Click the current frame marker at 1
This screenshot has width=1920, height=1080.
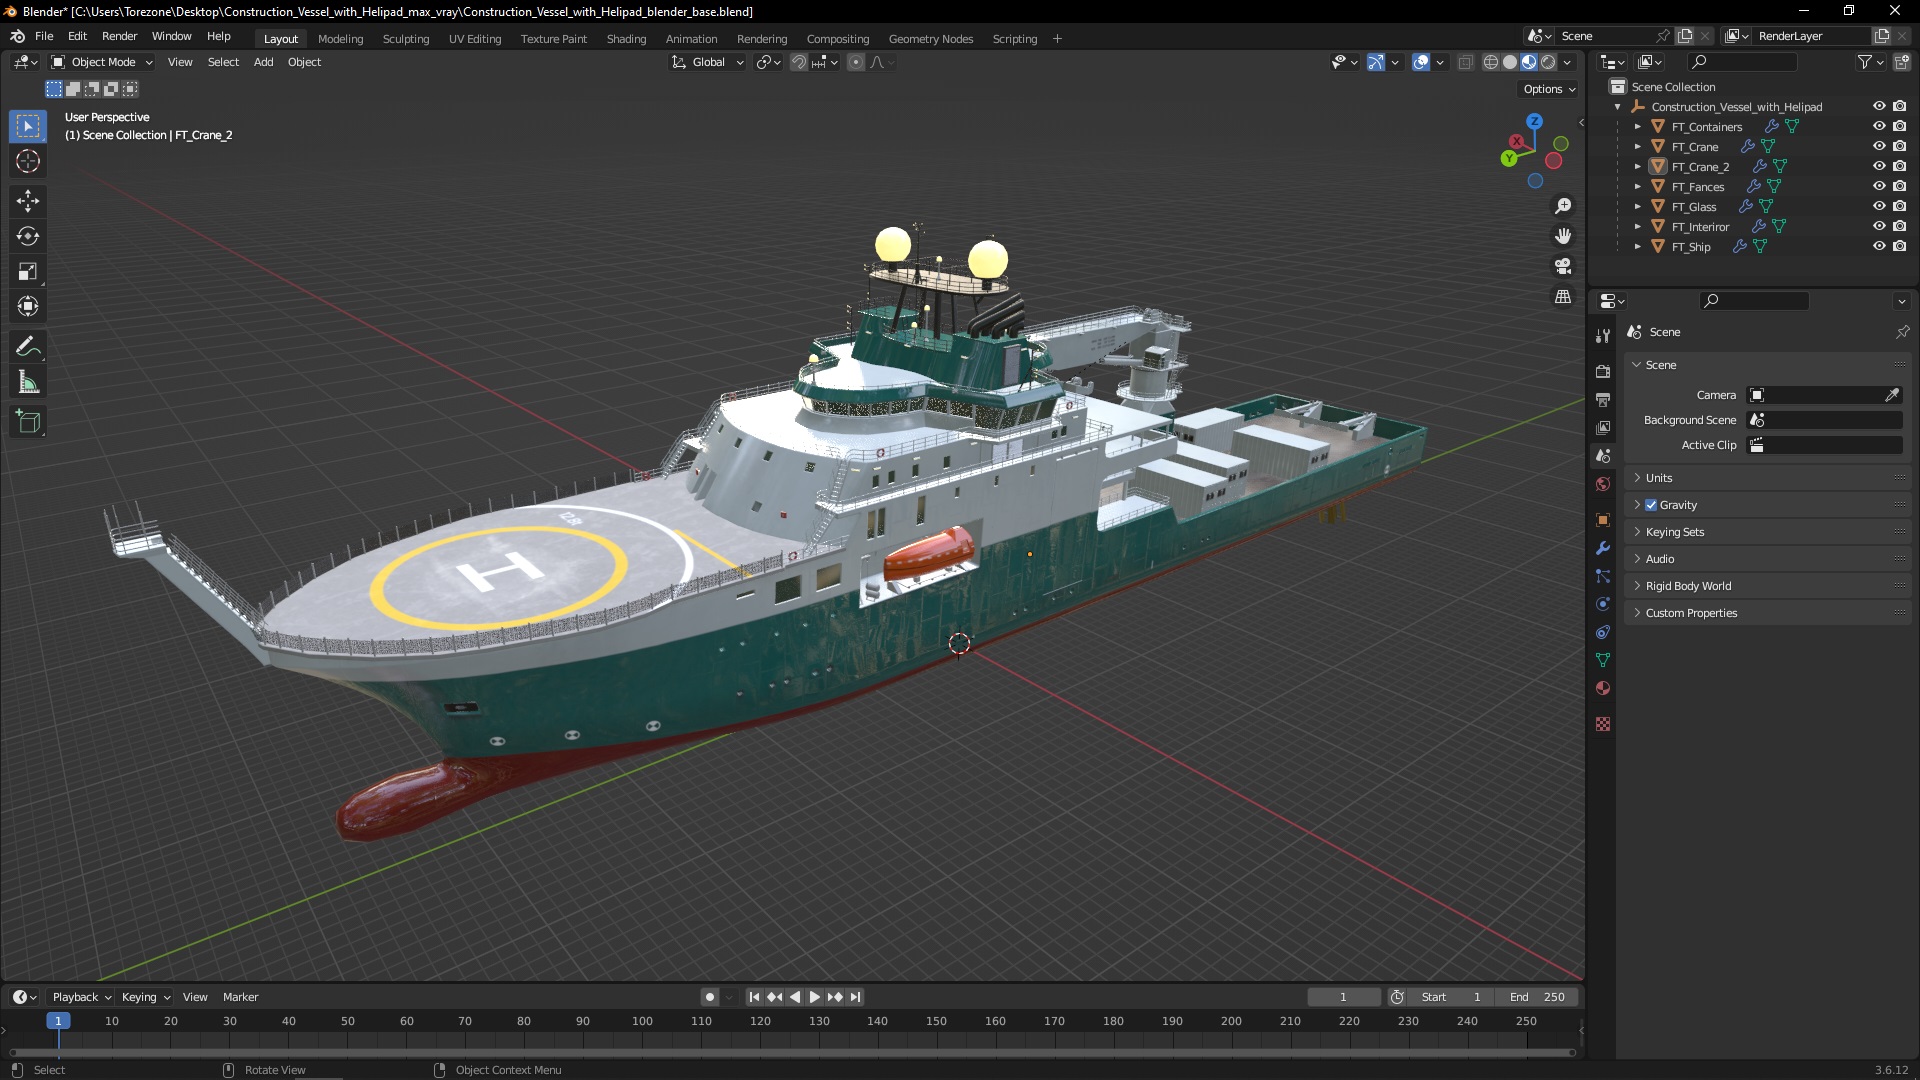click(58, 1021)
